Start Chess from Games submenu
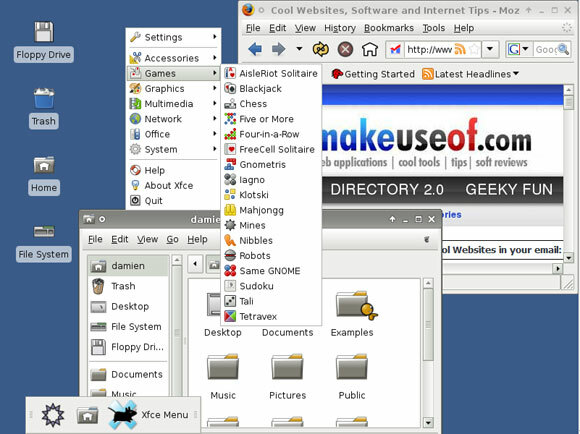The height and width of the screenshot is (434, 580). [271, 104]
